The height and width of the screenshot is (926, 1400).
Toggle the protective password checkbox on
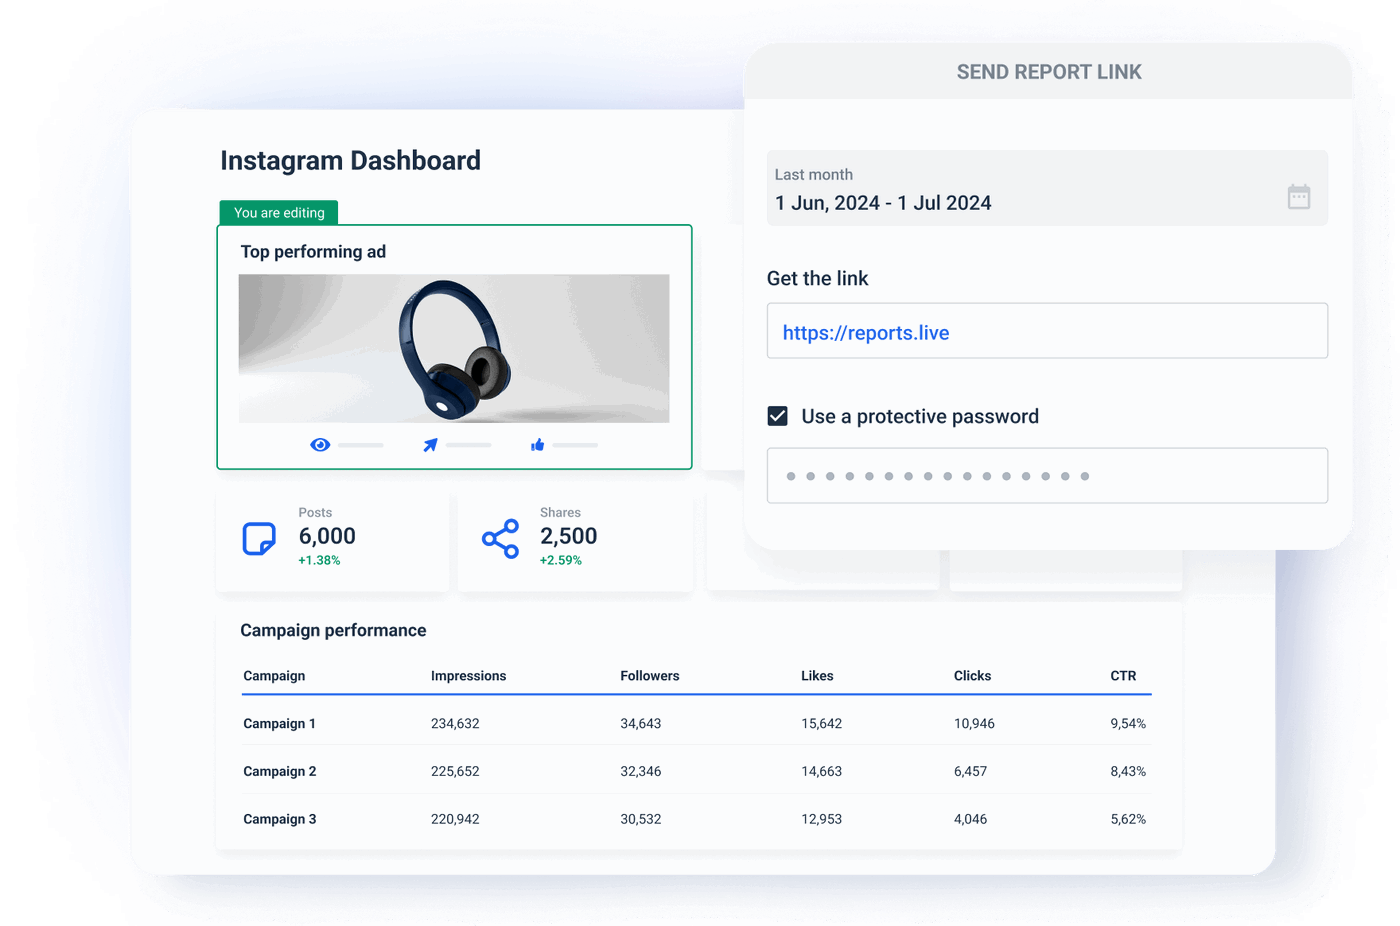pos(777,415)
